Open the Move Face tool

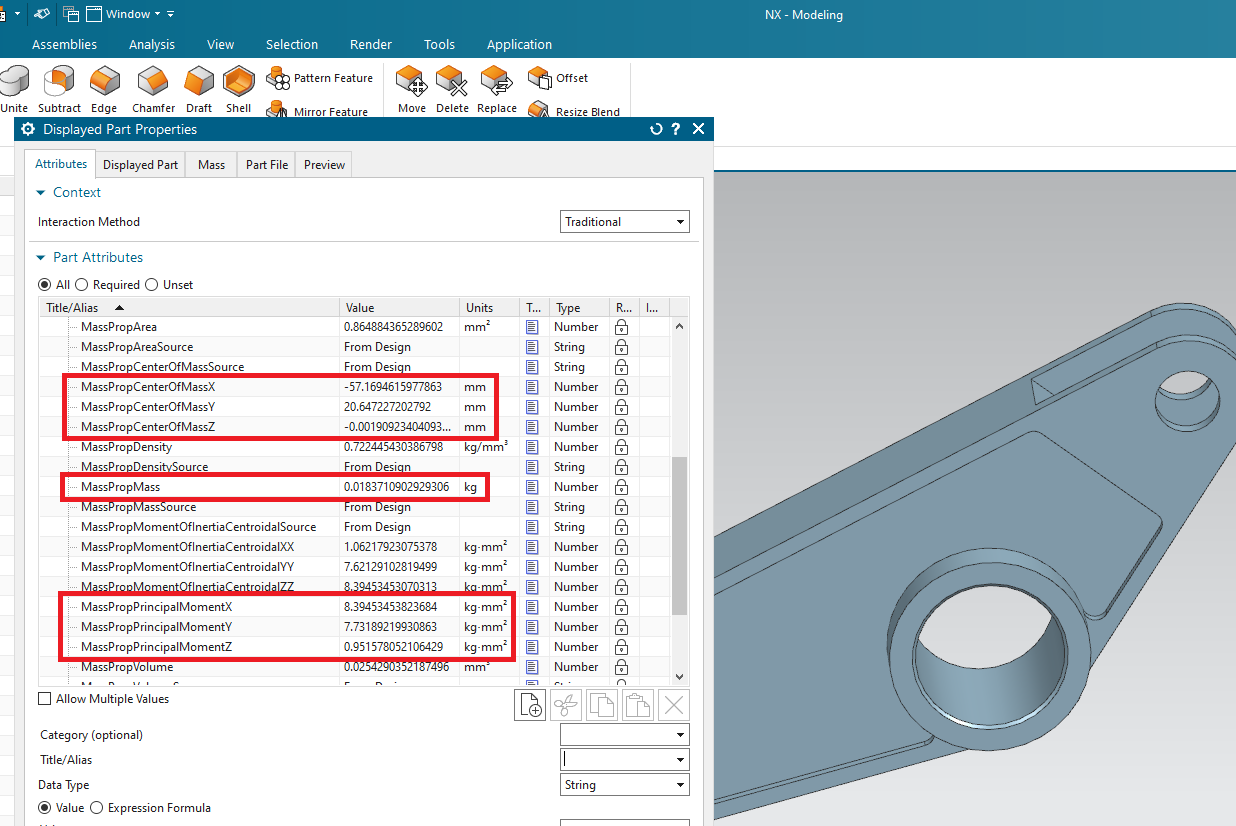(x=411, y=81)
